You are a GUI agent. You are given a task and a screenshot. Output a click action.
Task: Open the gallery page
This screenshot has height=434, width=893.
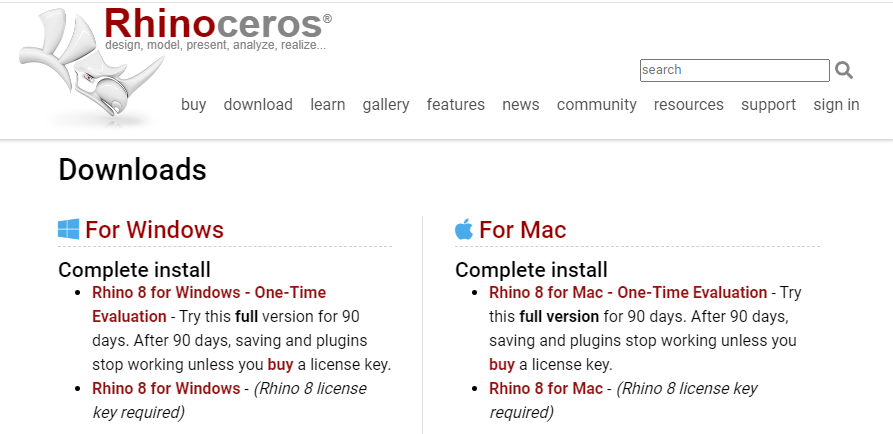tap(386, 105)
